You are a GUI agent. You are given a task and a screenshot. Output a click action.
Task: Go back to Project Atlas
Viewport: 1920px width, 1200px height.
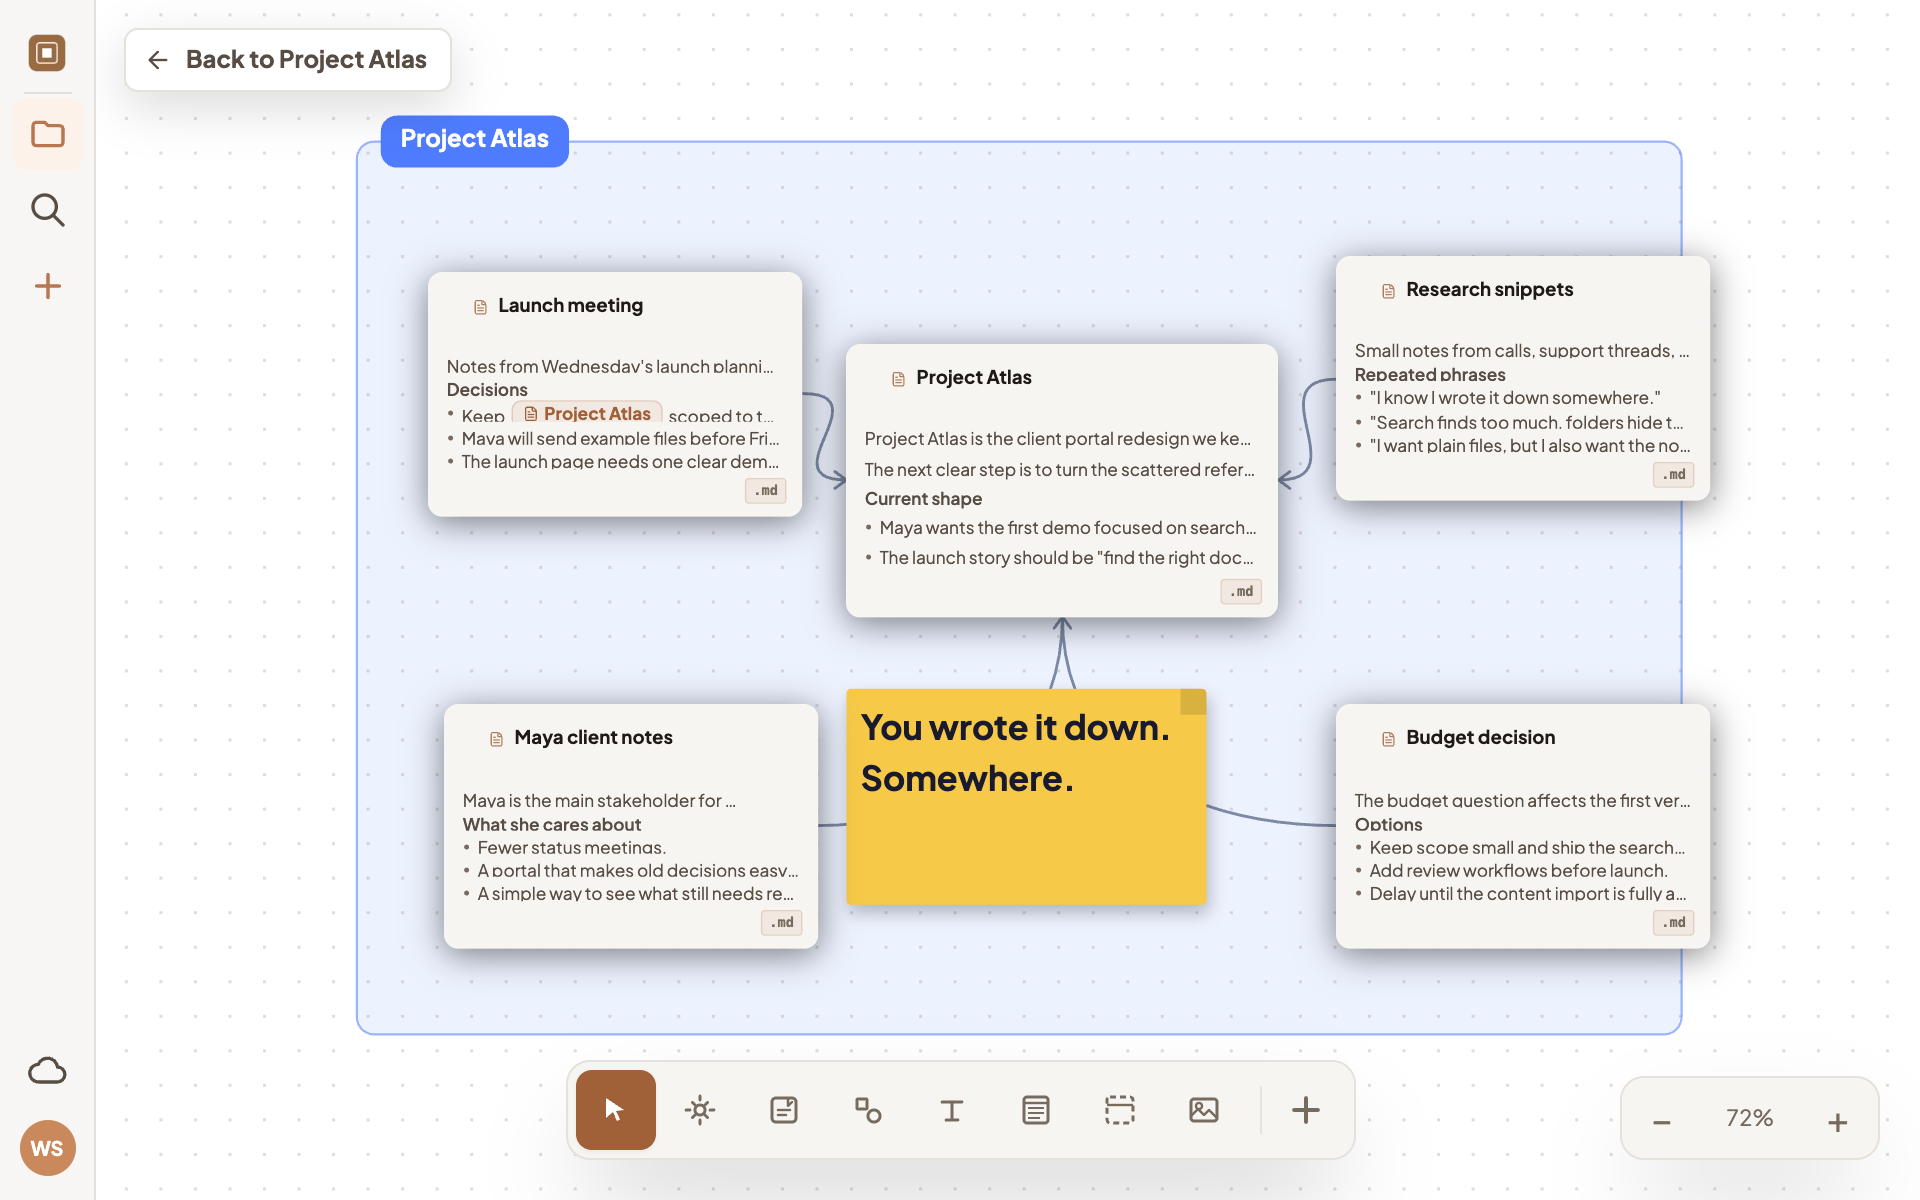[288, 60]
